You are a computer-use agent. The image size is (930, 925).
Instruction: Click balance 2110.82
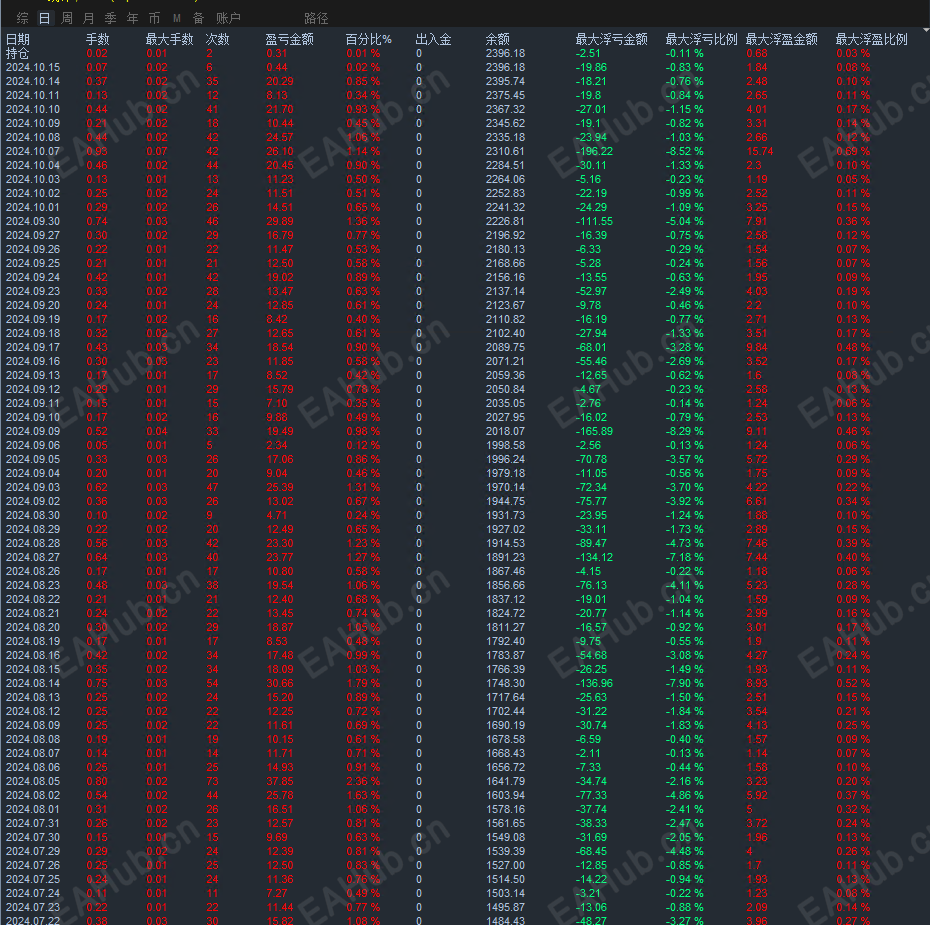pyautogui.click(x=505, y=319)
